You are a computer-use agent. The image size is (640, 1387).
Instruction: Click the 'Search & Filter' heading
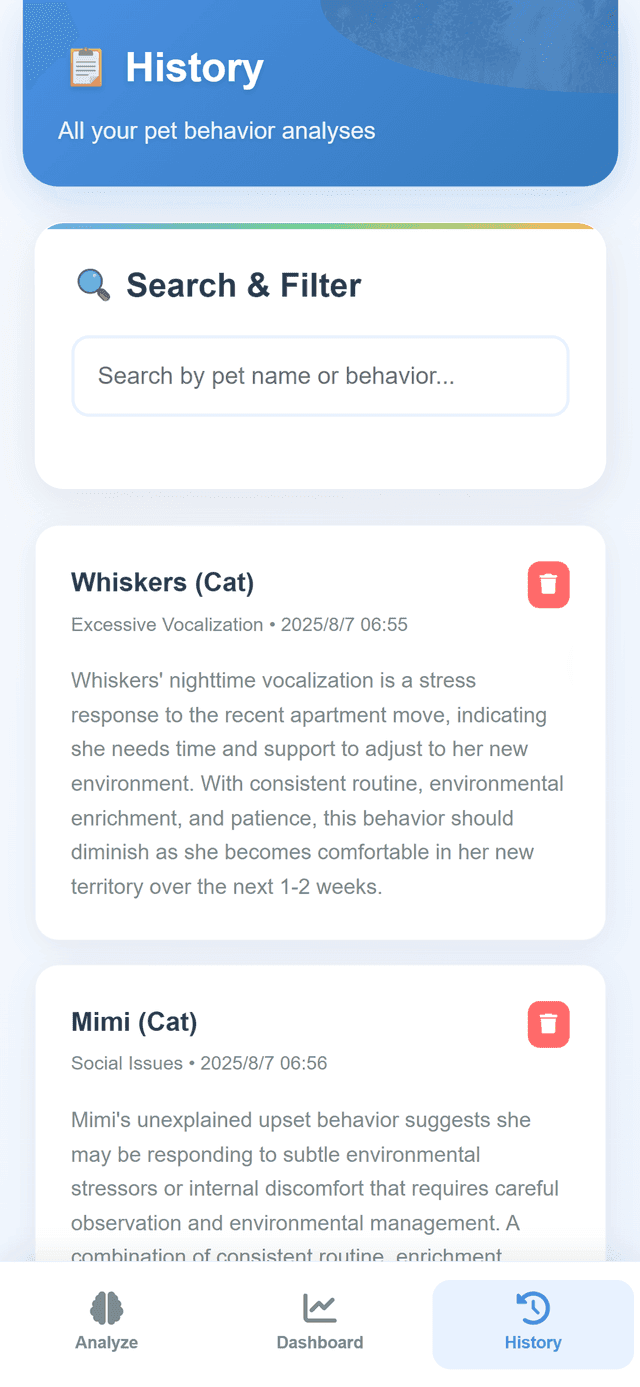242,285
